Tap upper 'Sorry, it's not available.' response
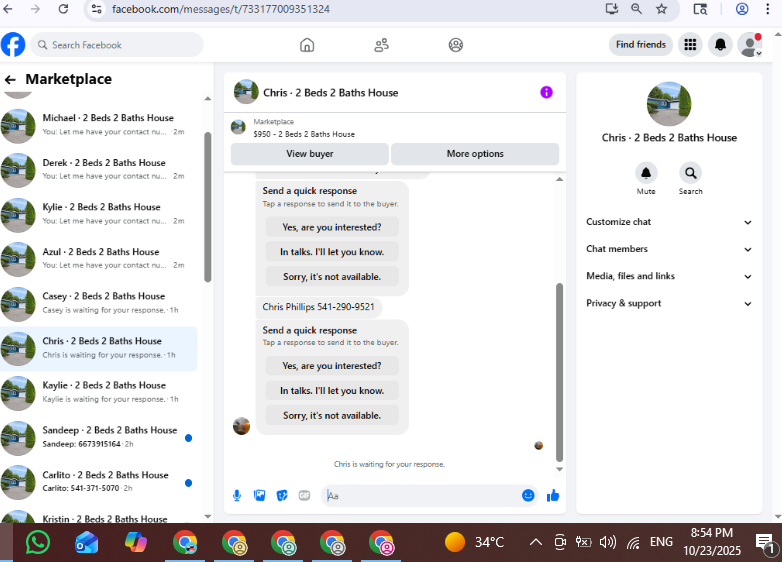The width and height of the screenshot is (782, 562). tap(332, 276)
